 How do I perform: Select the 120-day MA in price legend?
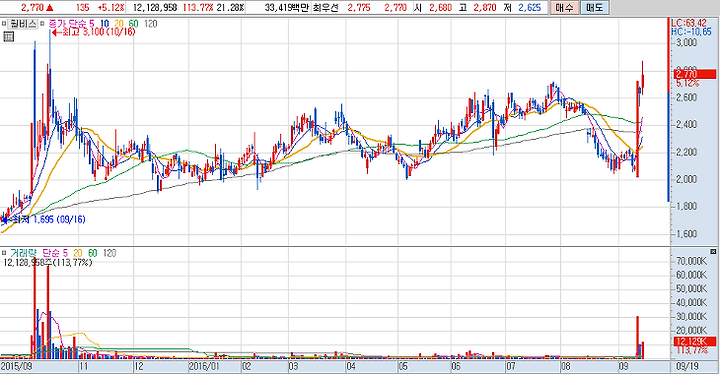[151, 23]
